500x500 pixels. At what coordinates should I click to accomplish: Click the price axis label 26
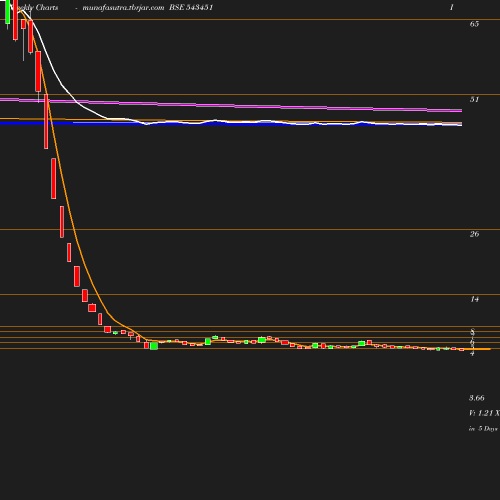(x=474, y=234)
